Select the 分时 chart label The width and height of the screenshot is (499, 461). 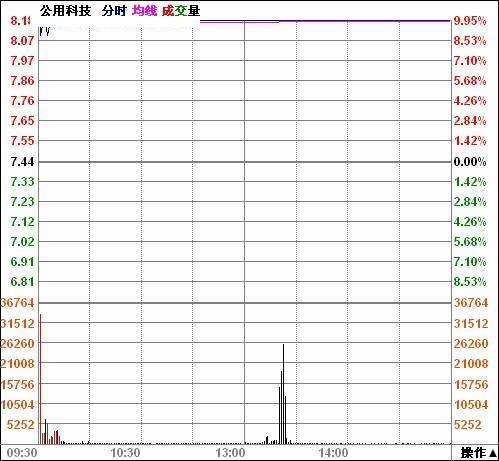pos(114,11)
